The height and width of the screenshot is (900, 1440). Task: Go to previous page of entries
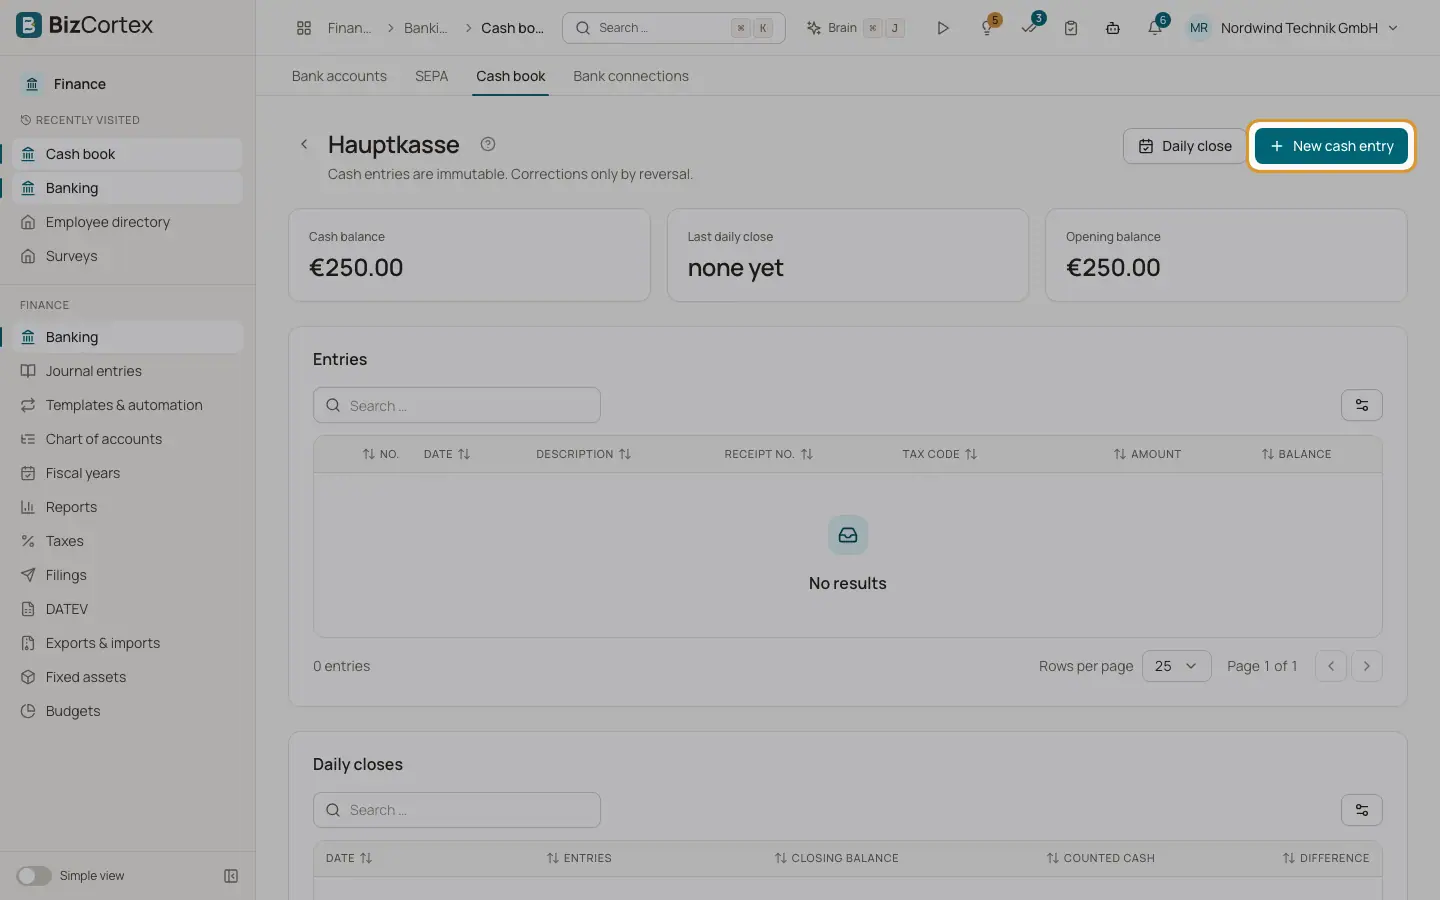coord(1331,666)
